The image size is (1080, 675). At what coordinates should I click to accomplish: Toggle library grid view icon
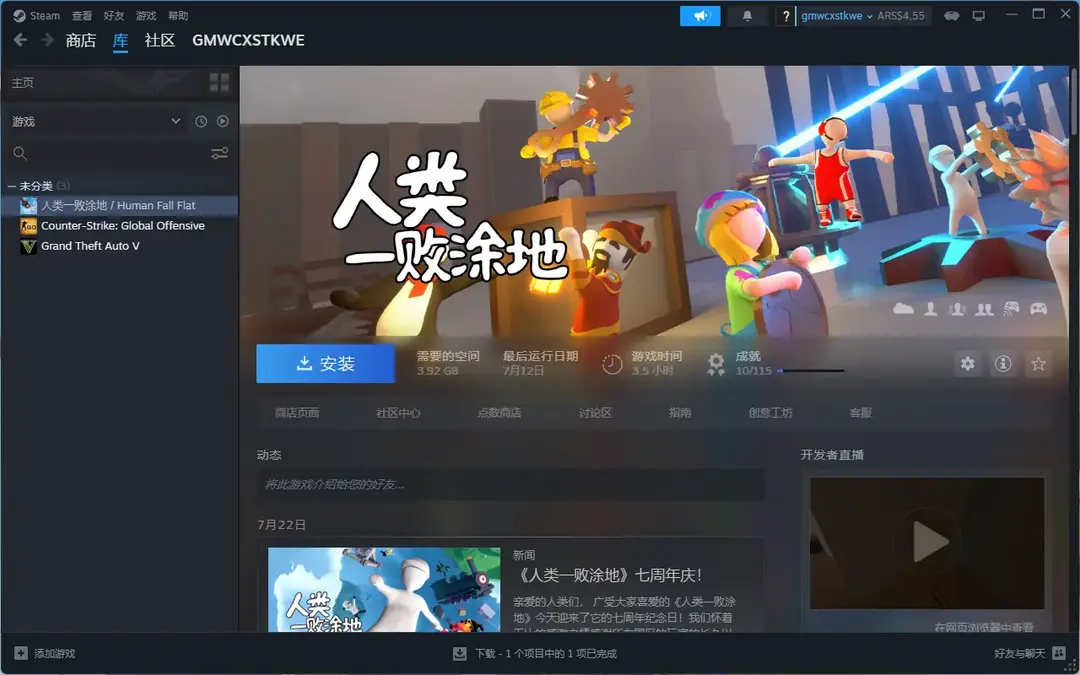pyautogui.click(x=219, y=83)
